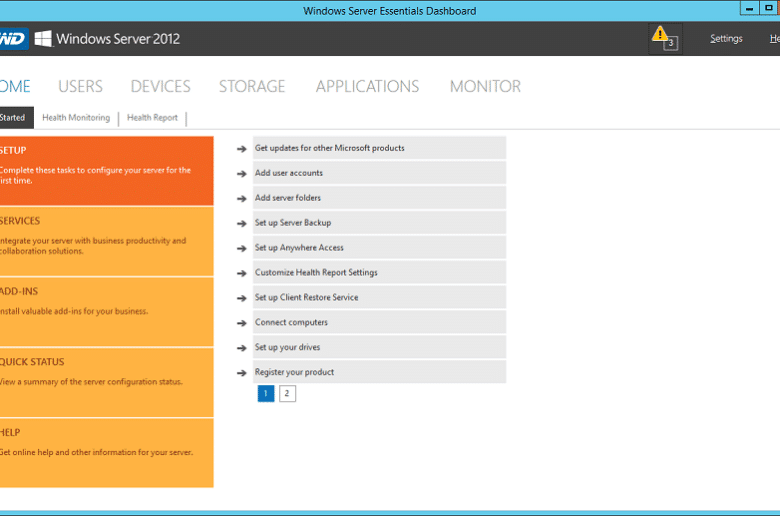Open the Connect computers task
780x516 pixels.
[x=379, y=322]
